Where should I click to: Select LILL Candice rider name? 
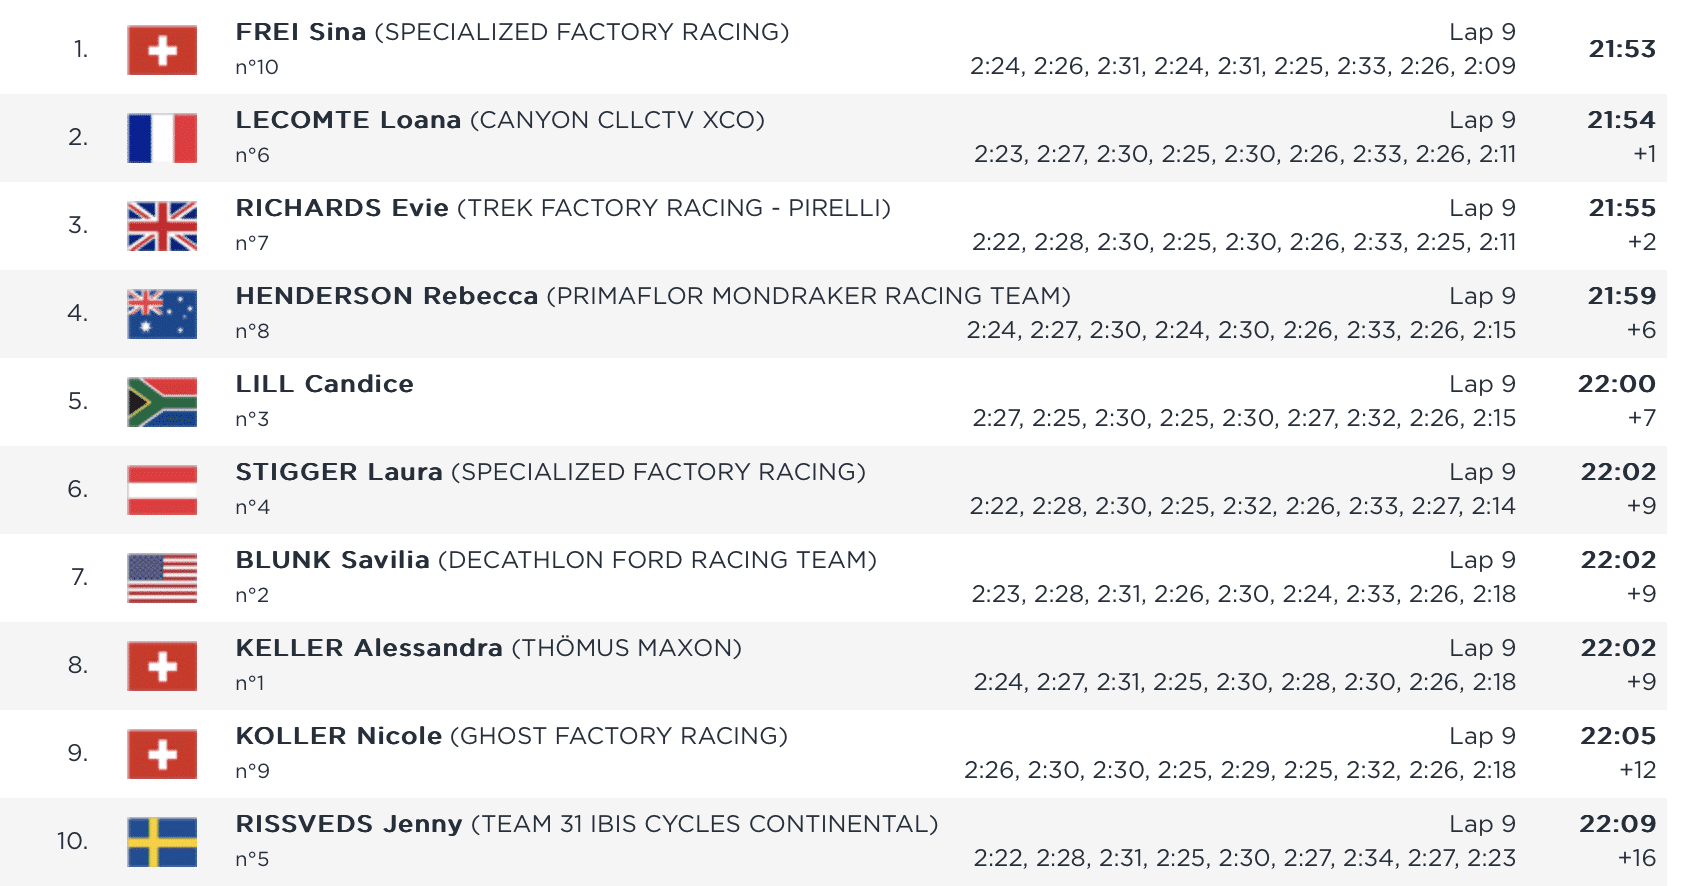tap(324, 384)
